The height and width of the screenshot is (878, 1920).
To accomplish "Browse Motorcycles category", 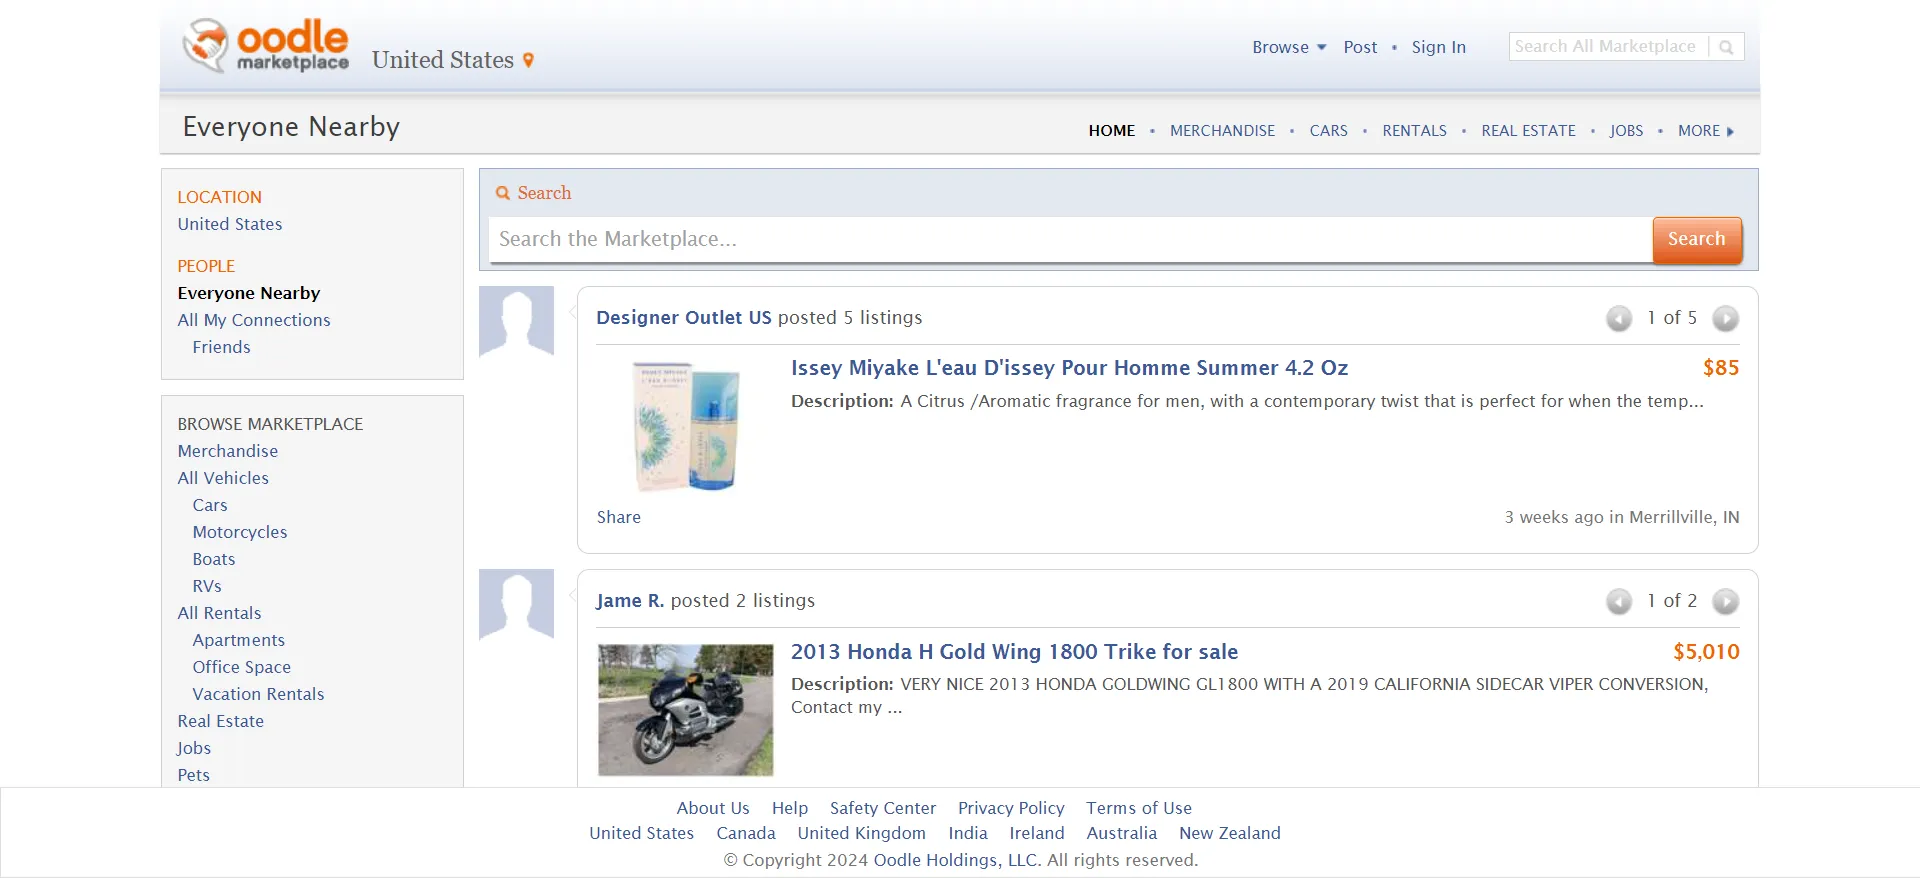I will point(240,533).
